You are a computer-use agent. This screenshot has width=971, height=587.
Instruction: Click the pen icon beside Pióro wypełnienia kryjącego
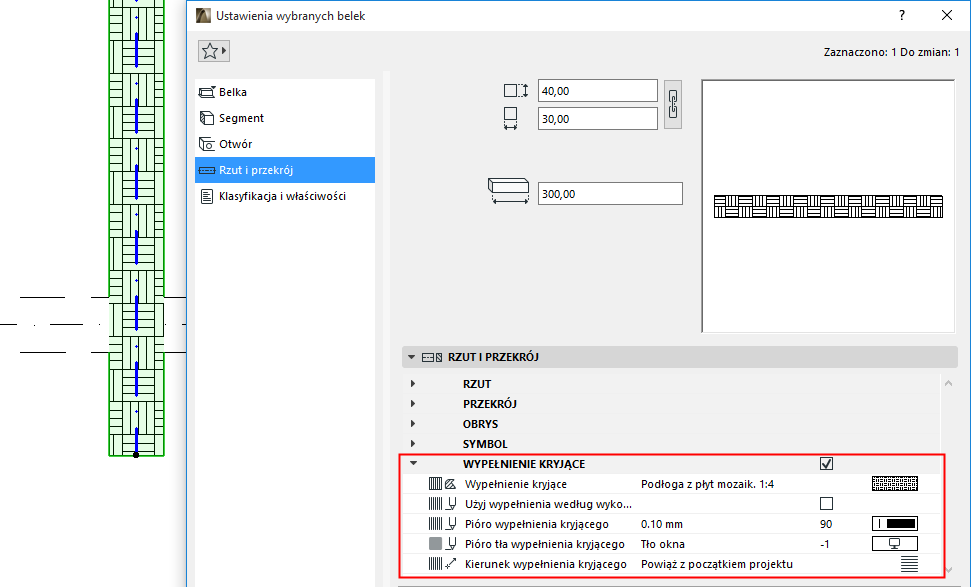tap(442, 524)
